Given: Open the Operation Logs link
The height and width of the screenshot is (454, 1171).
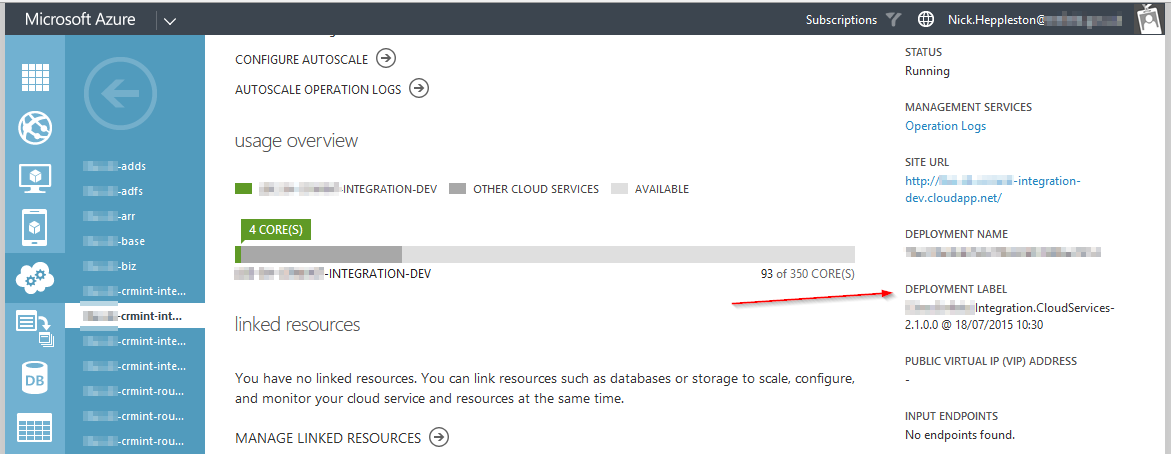Looking at the screenshot, I should coord(945,126).
